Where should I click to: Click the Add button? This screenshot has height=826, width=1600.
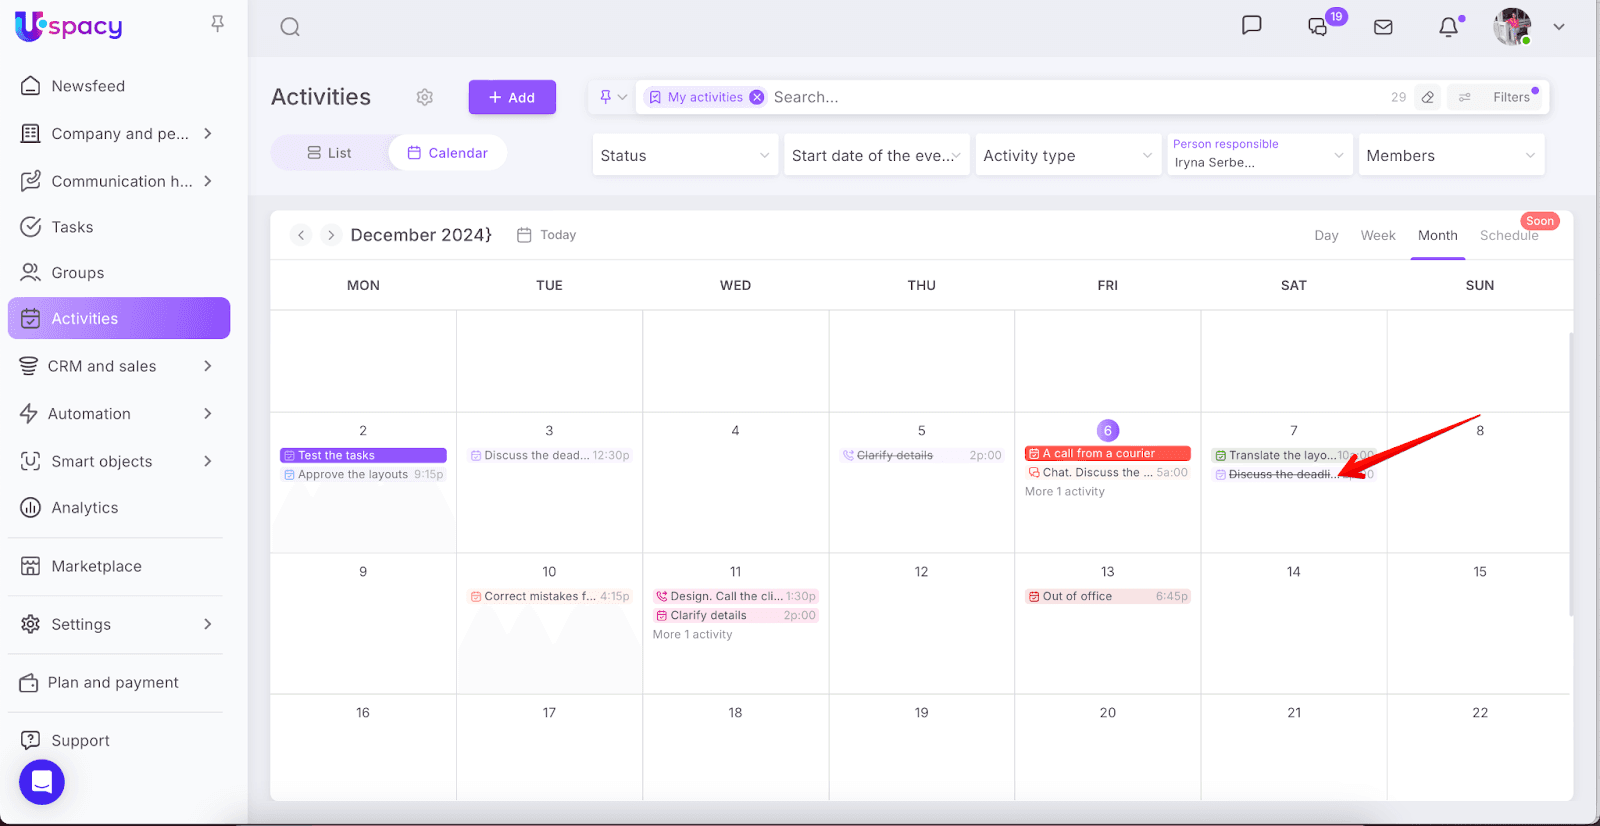point(512,97)
